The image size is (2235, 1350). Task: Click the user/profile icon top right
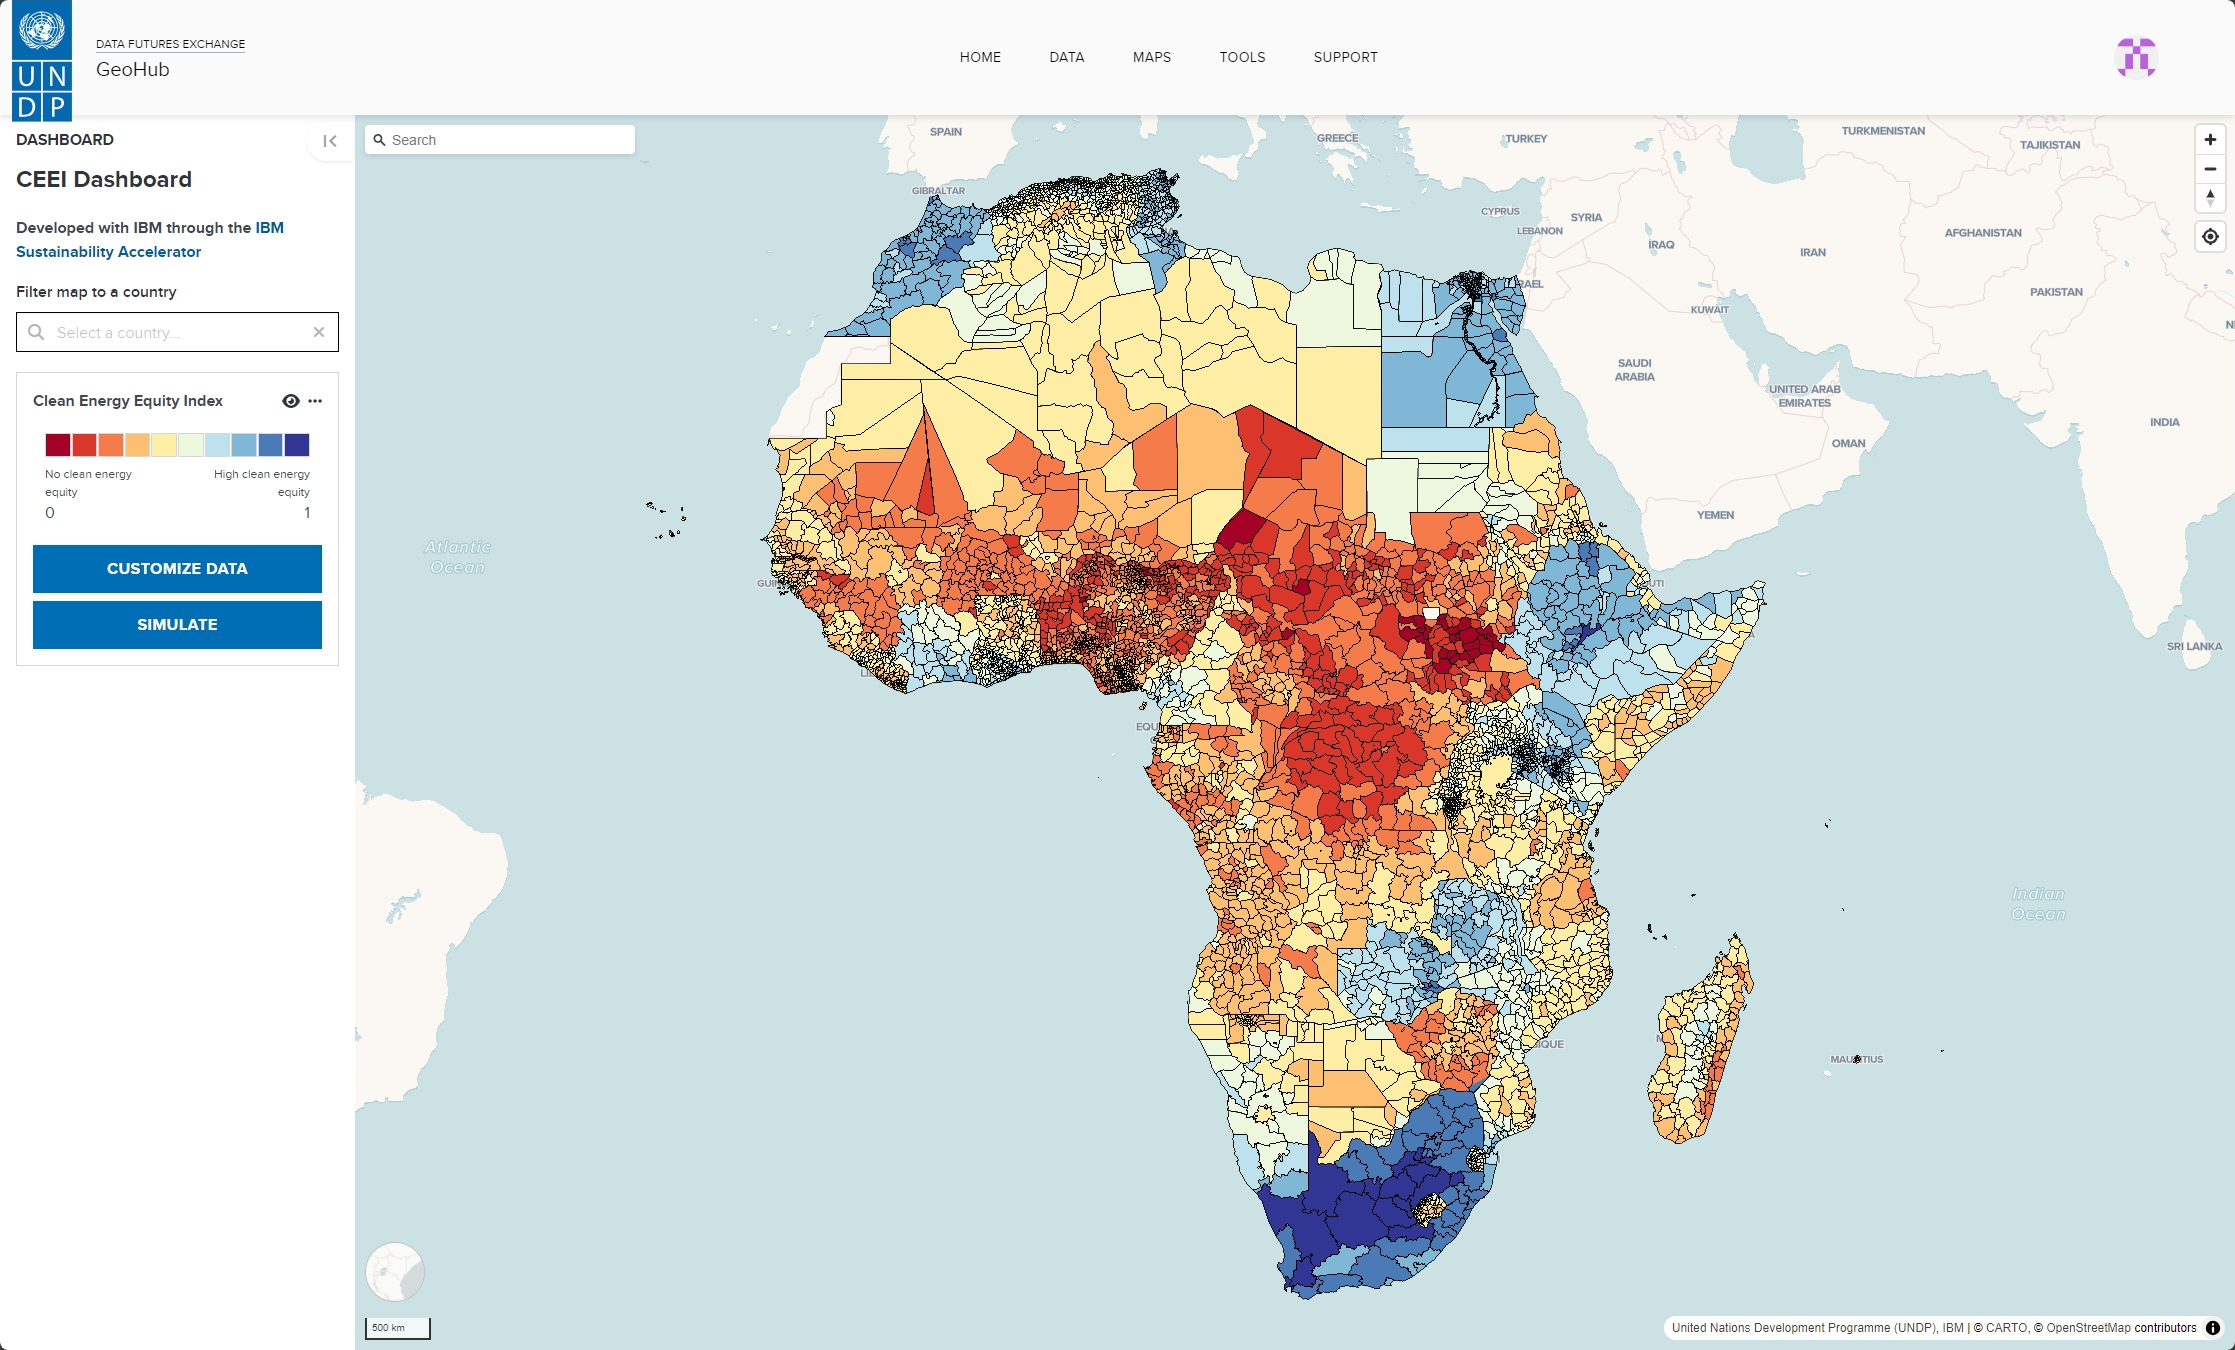point(2138,56)
